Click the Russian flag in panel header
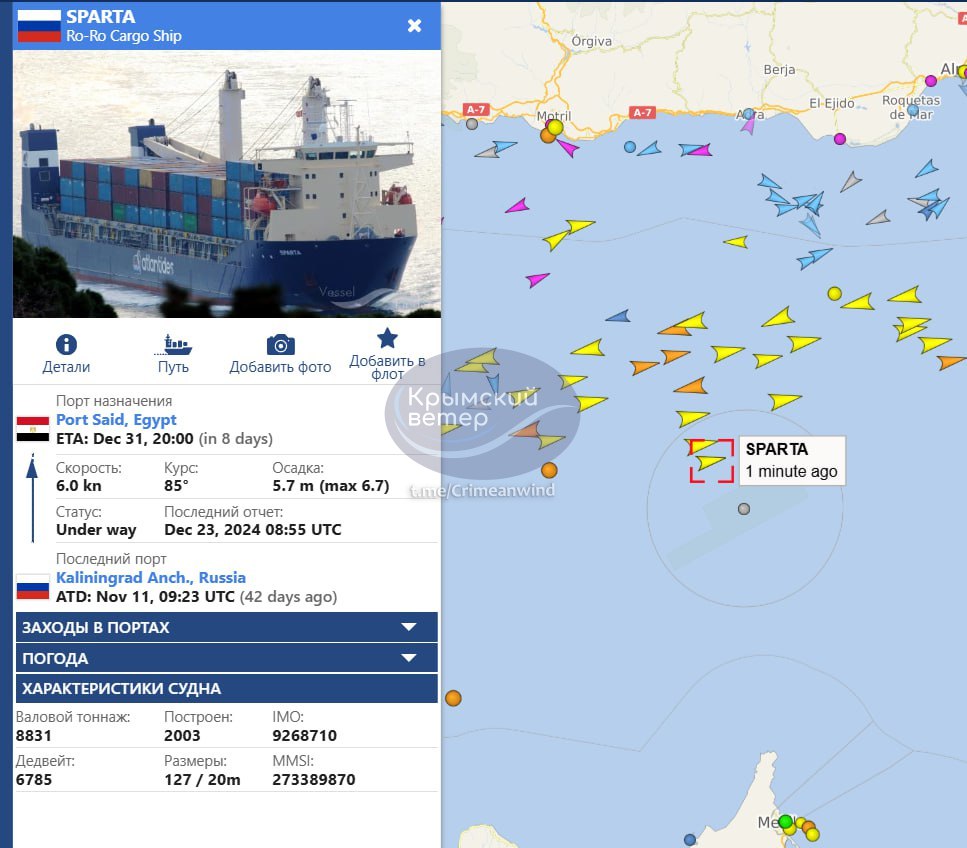The height and width of the screenshot is (848, 967). pos(39,25)
